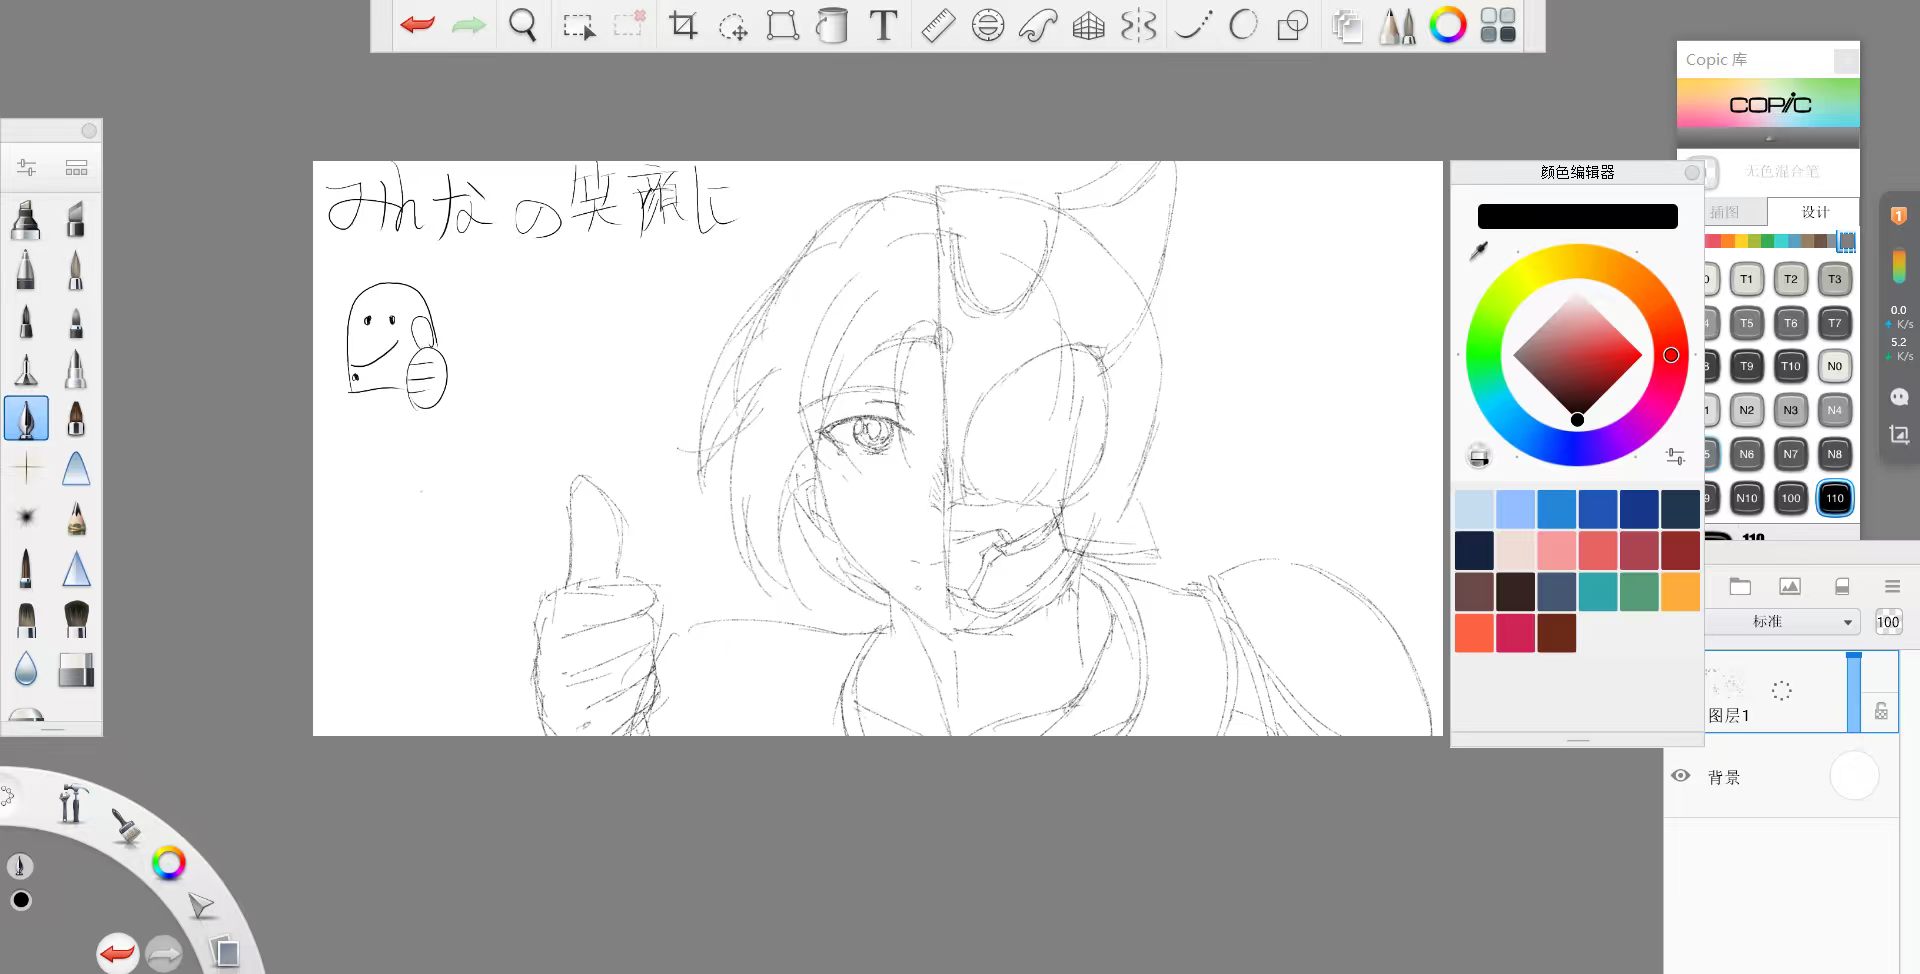
Task: Switch to the 插图 tab
Action: point(1727,212)
